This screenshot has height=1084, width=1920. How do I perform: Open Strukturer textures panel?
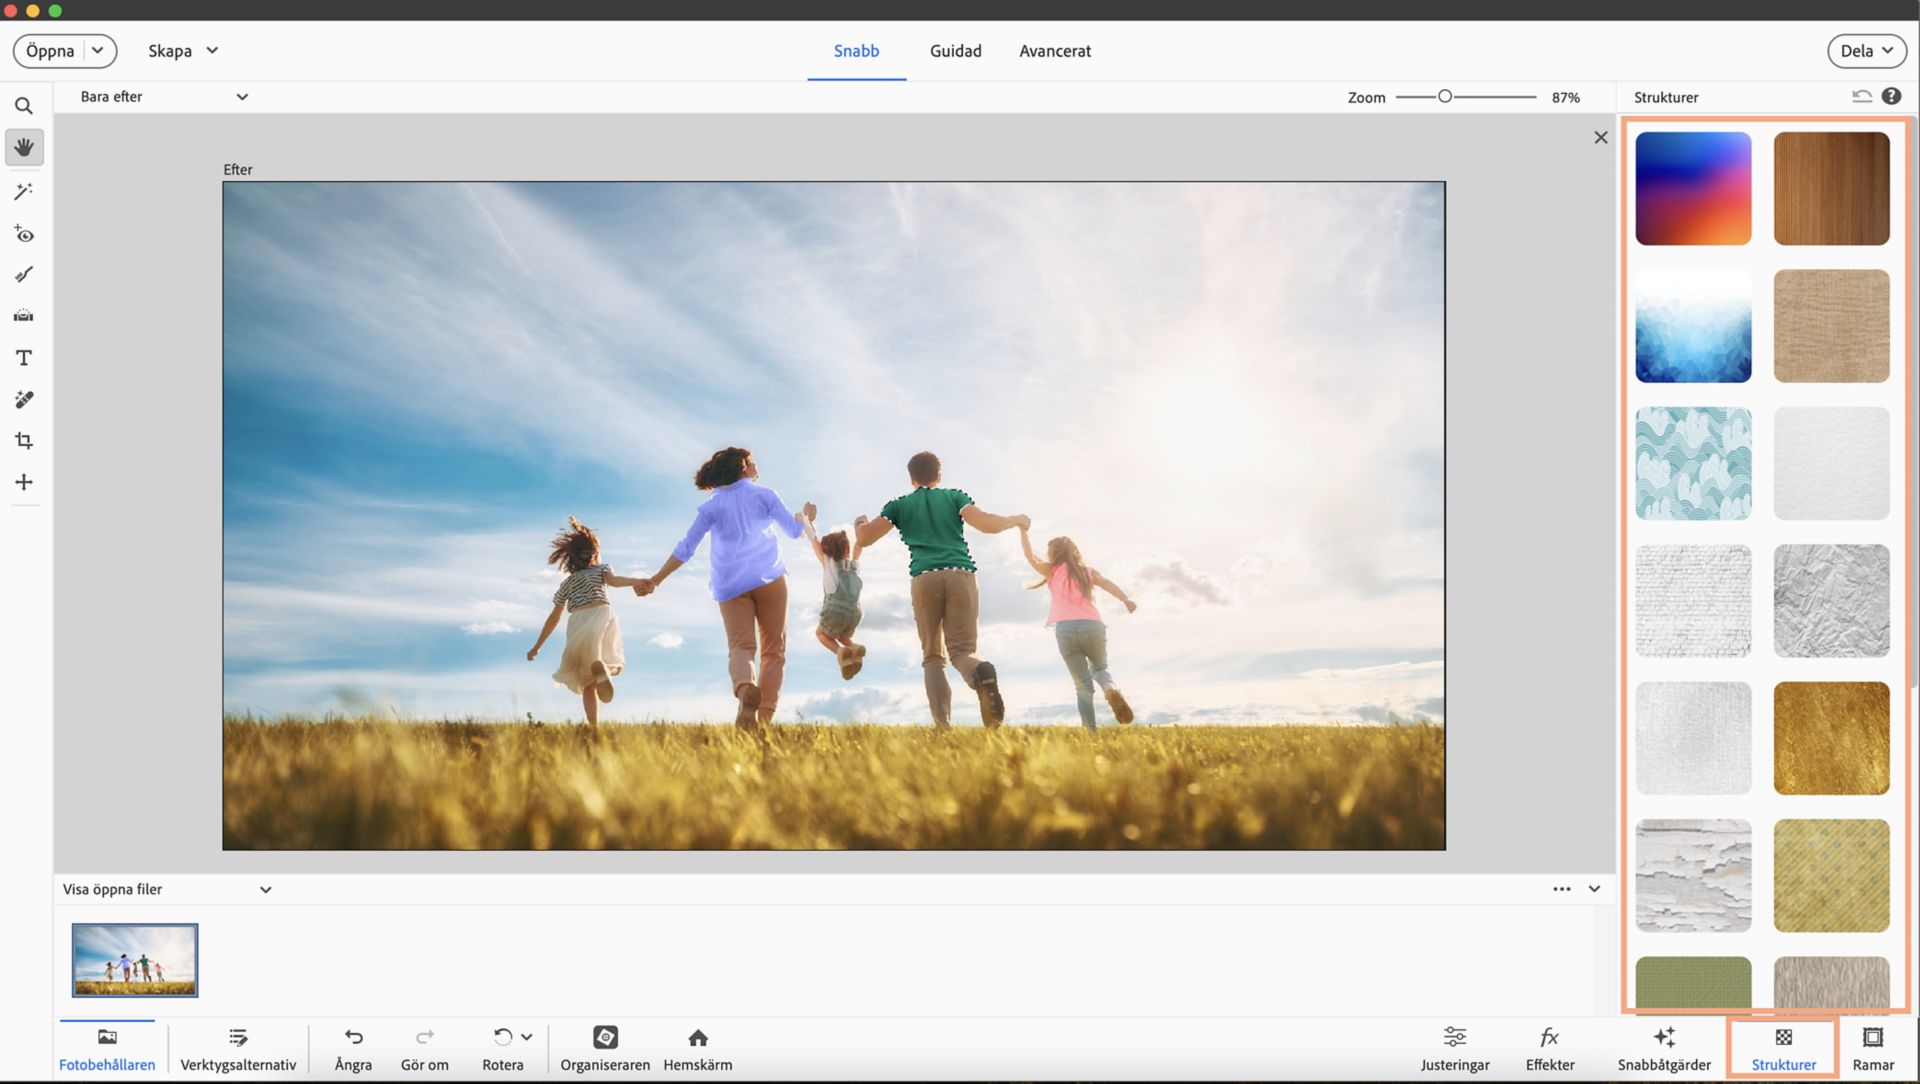tap(1783, 1049)
